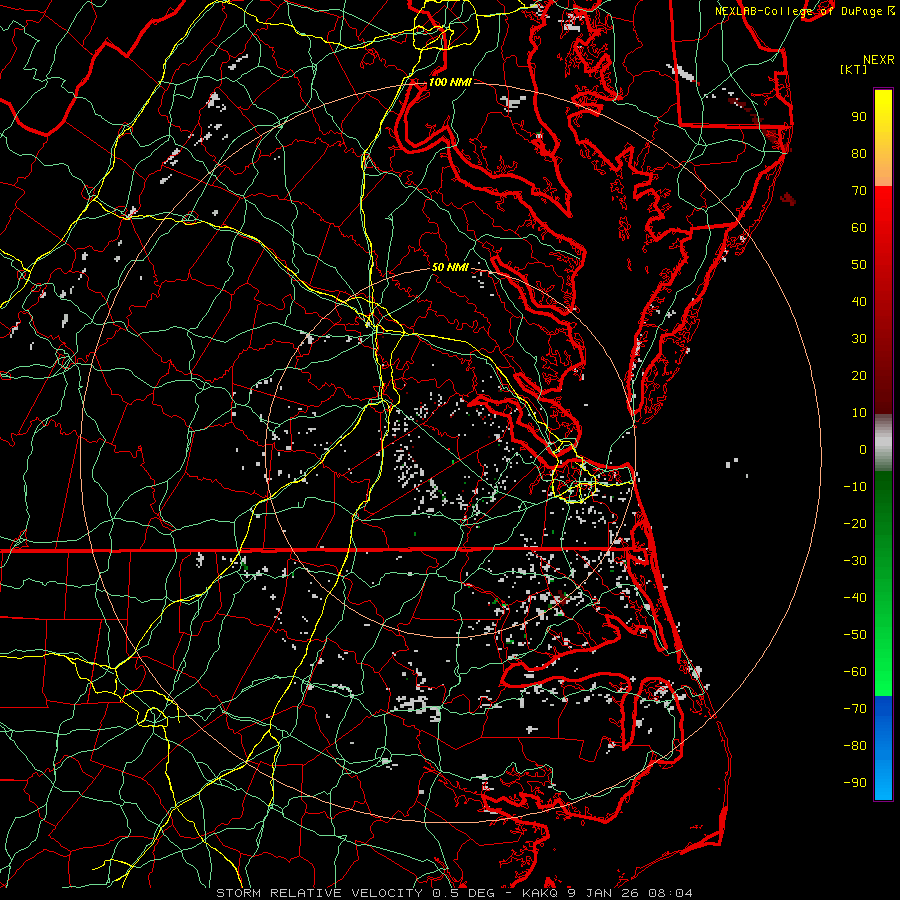
Task: Click the 80 value on the velocity scale
Action: 859,153
